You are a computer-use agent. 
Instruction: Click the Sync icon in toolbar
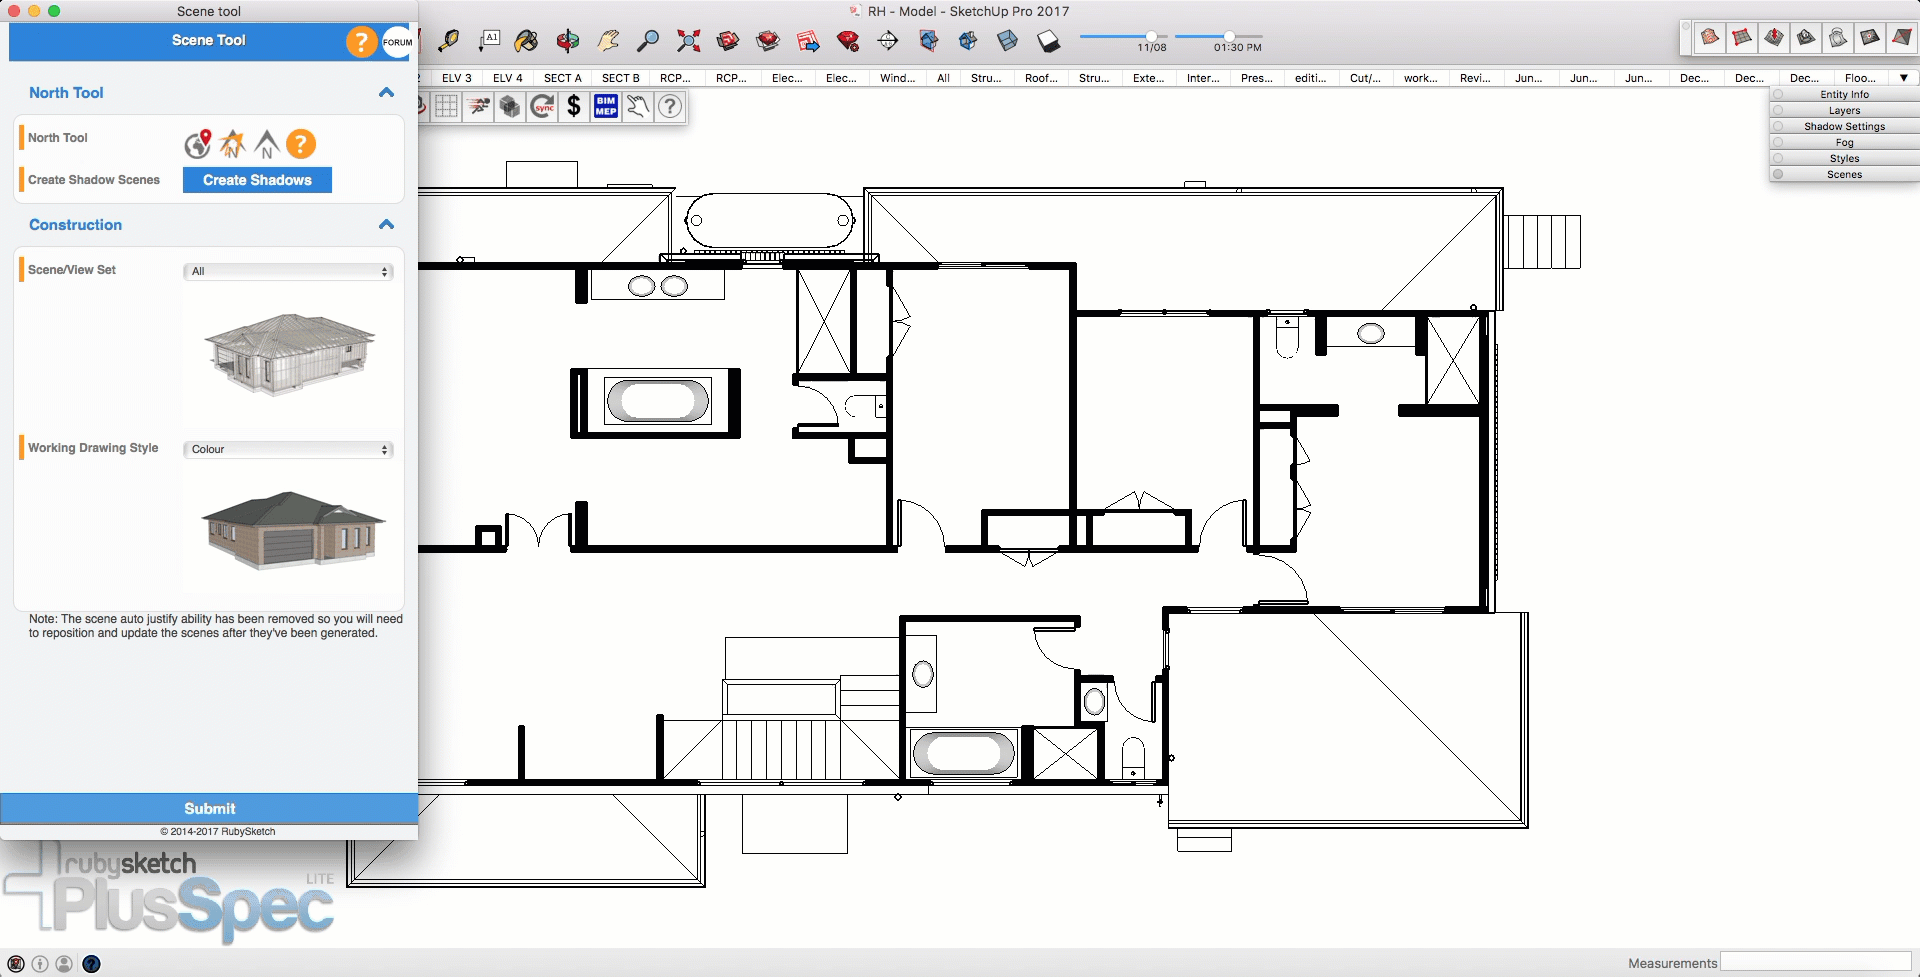[543, 106]
